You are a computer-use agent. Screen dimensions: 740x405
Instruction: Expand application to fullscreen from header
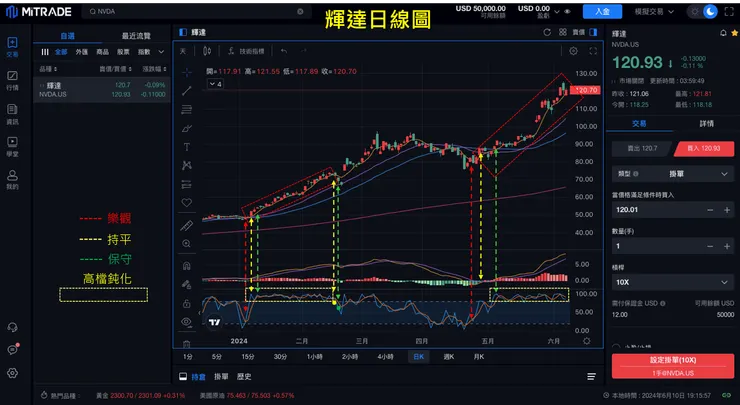click(x=729, y=12)
